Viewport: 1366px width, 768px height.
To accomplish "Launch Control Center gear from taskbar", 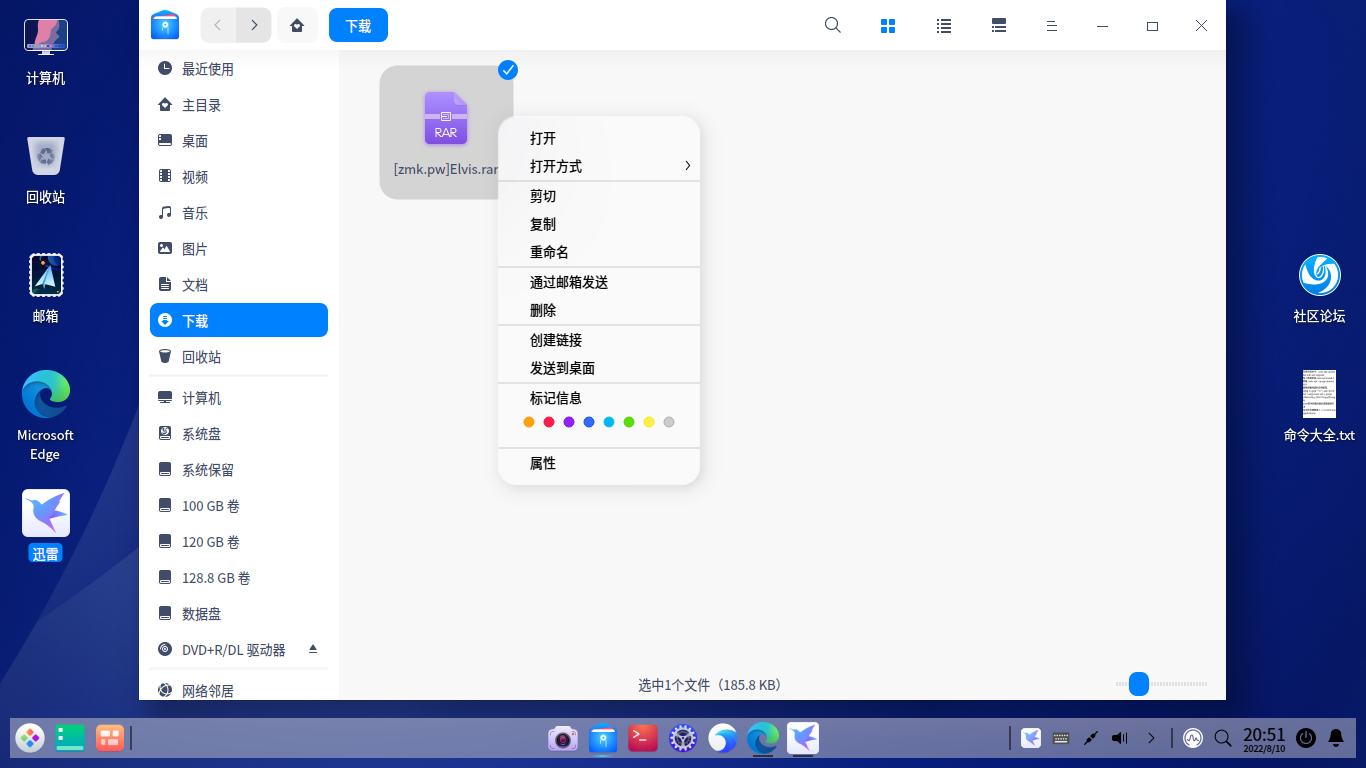I will [682, 738].
